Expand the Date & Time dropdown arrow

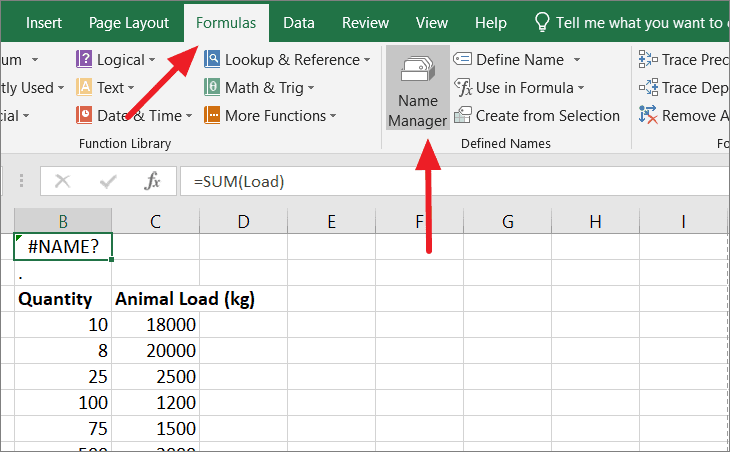click(189, 116)
